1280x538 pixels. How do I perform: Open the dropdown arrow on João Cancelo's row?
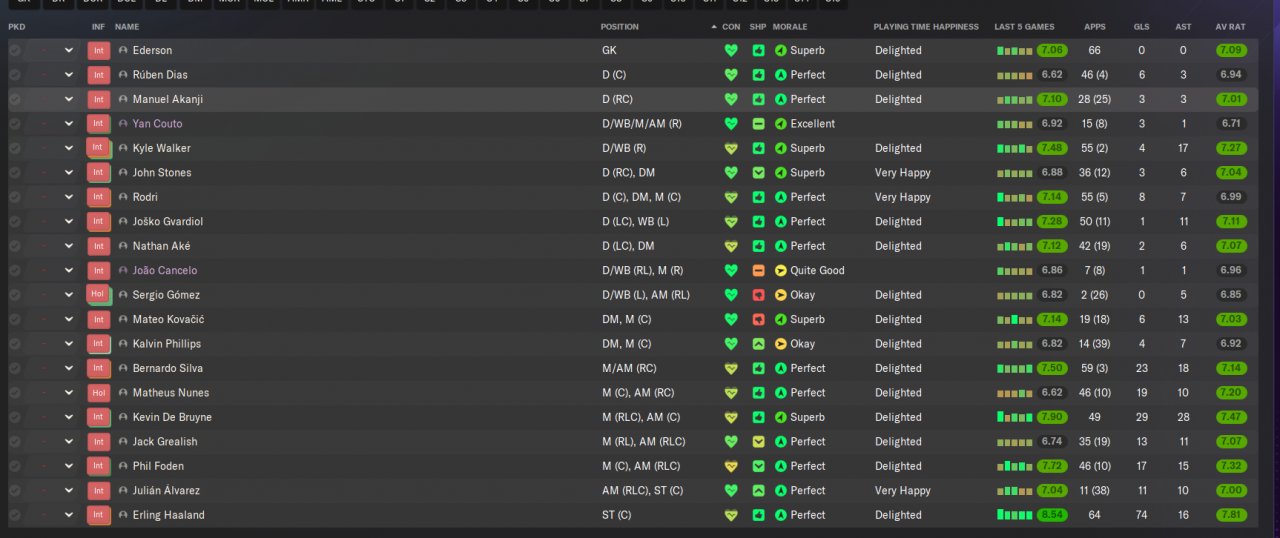click(x=69, y=270)
